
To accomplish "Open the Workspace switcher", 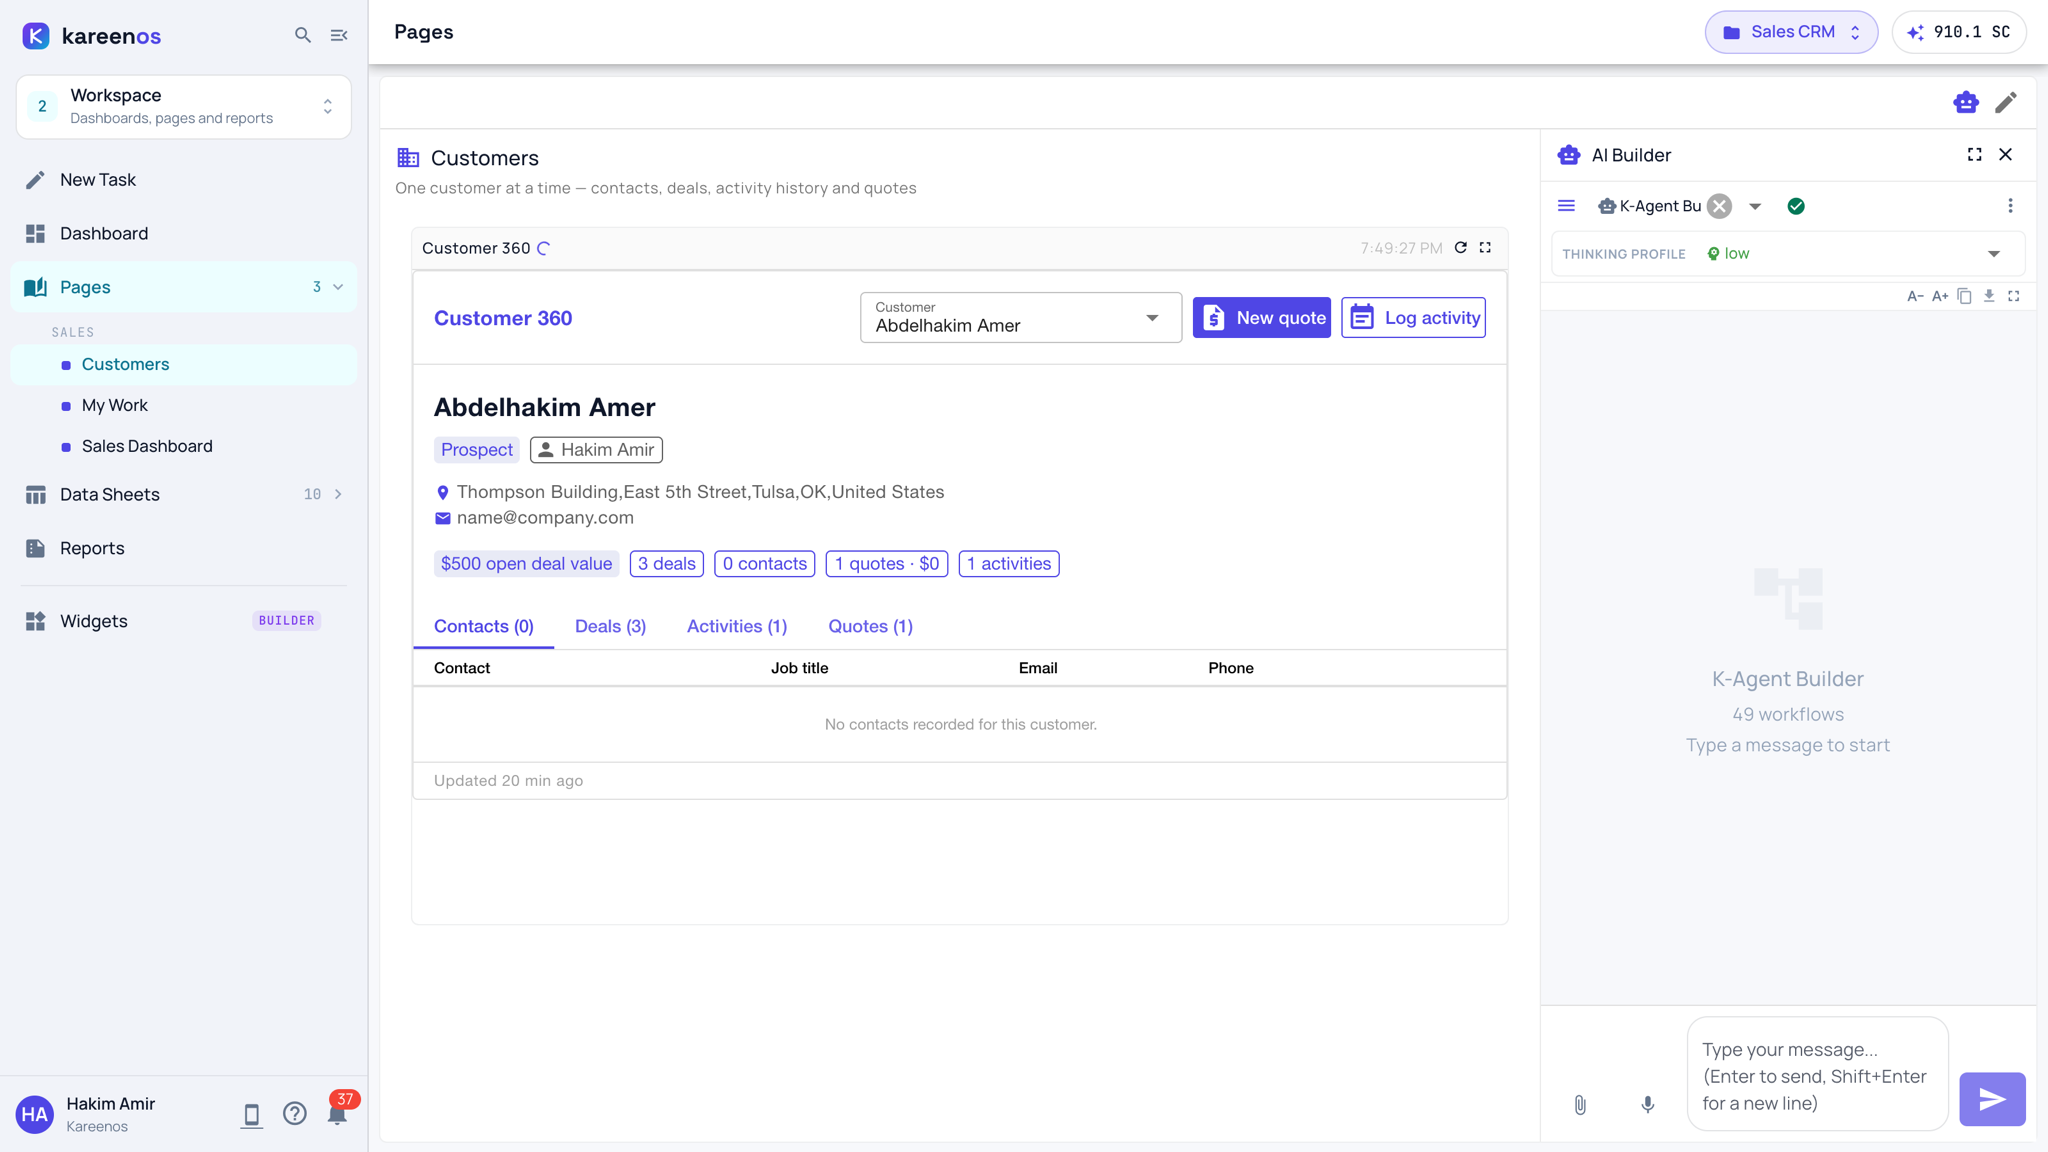I will pos(184,106).
